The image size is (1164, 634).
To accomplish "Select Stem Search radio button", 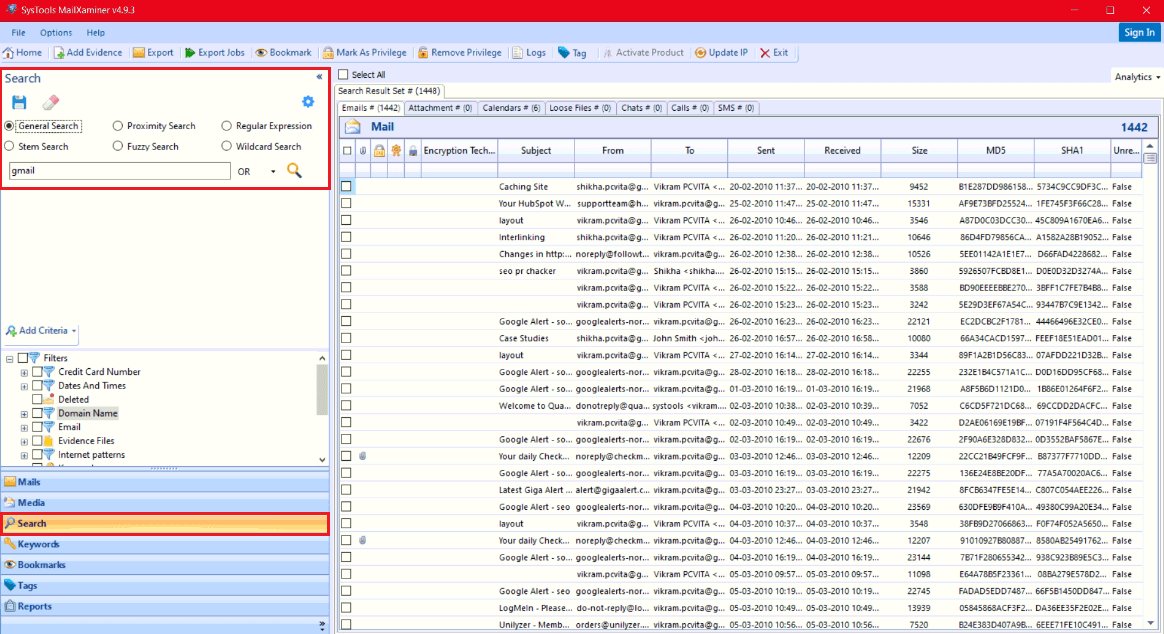I will (x=9, y=147).
